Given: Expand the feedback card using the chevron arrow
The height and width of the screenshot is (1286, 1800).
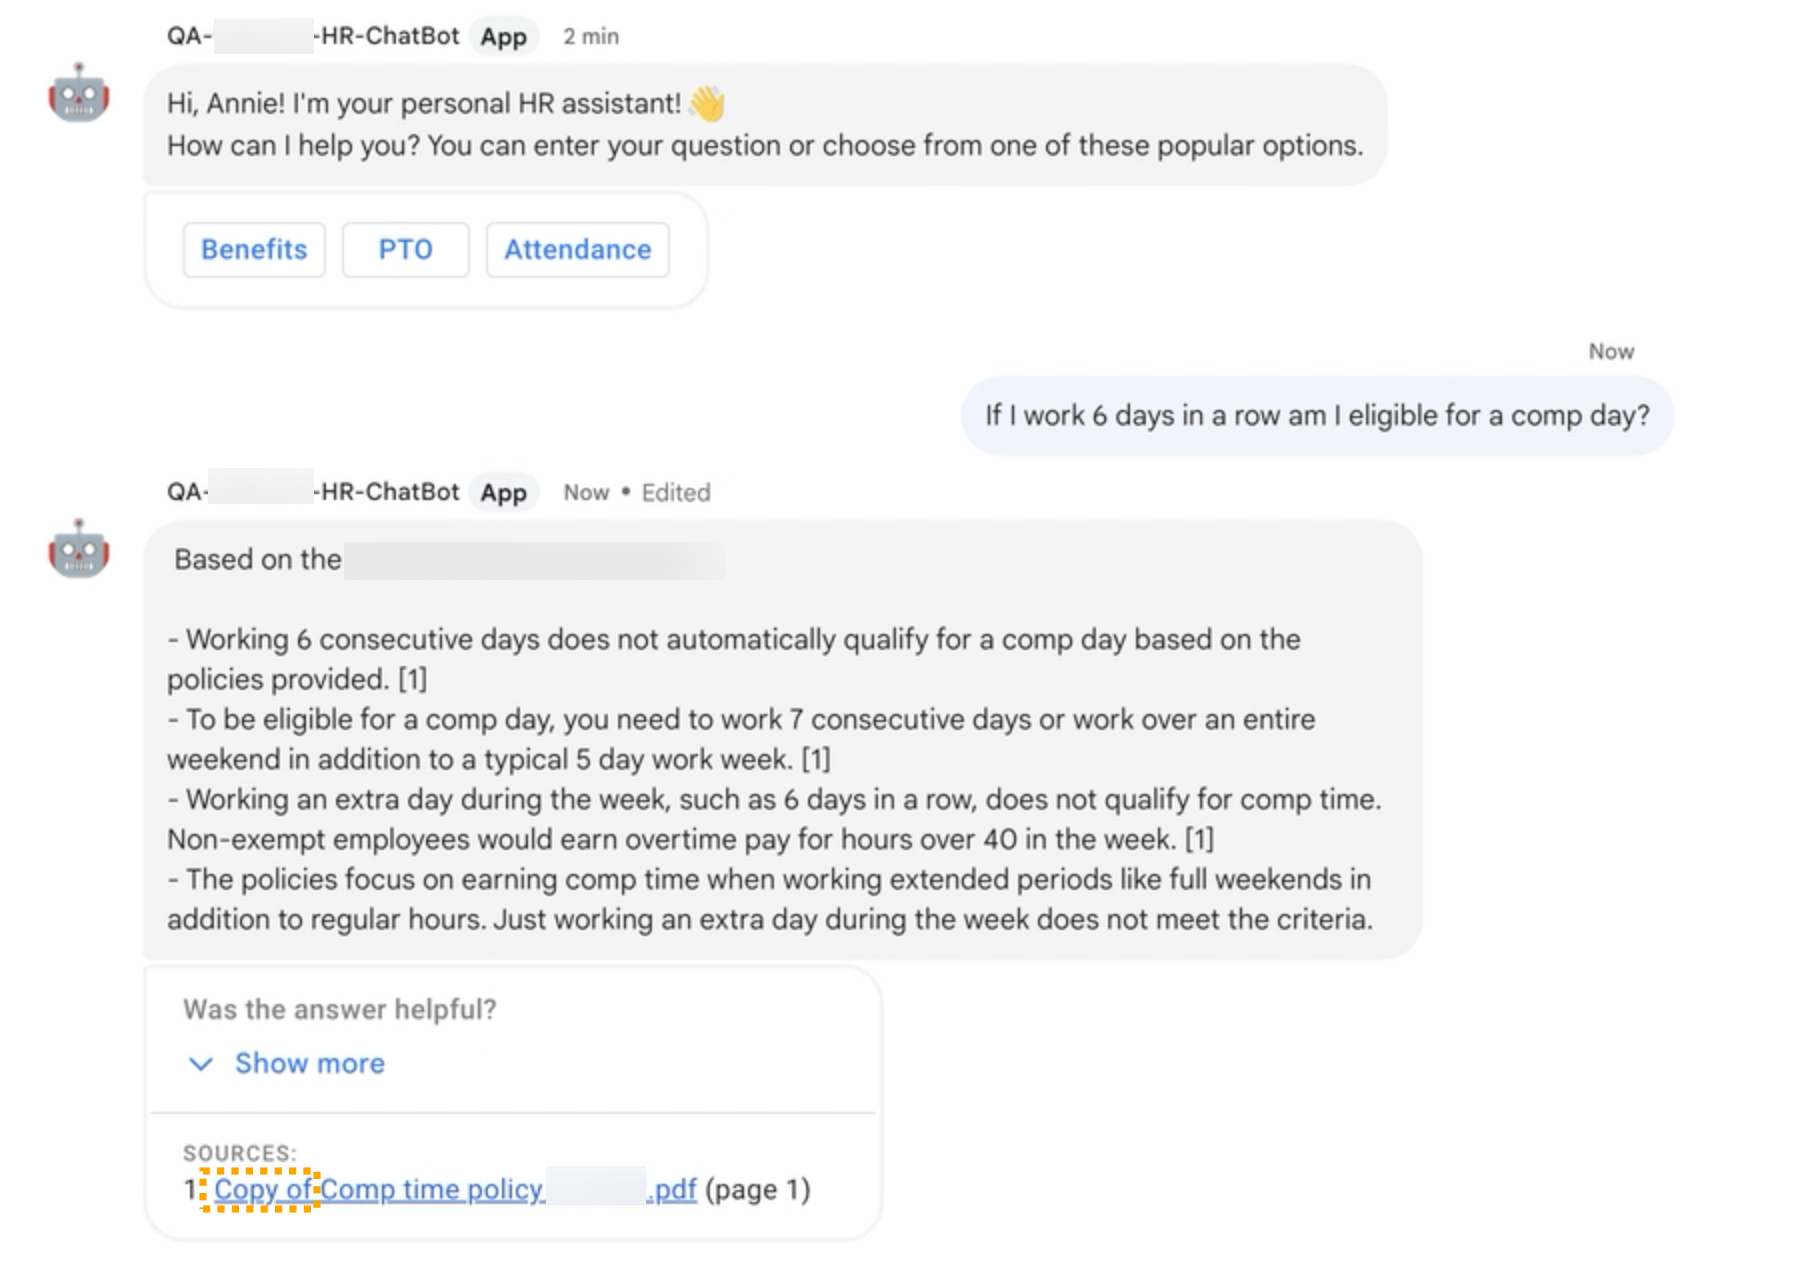Looking at the screenshot, I should 201,1064.
